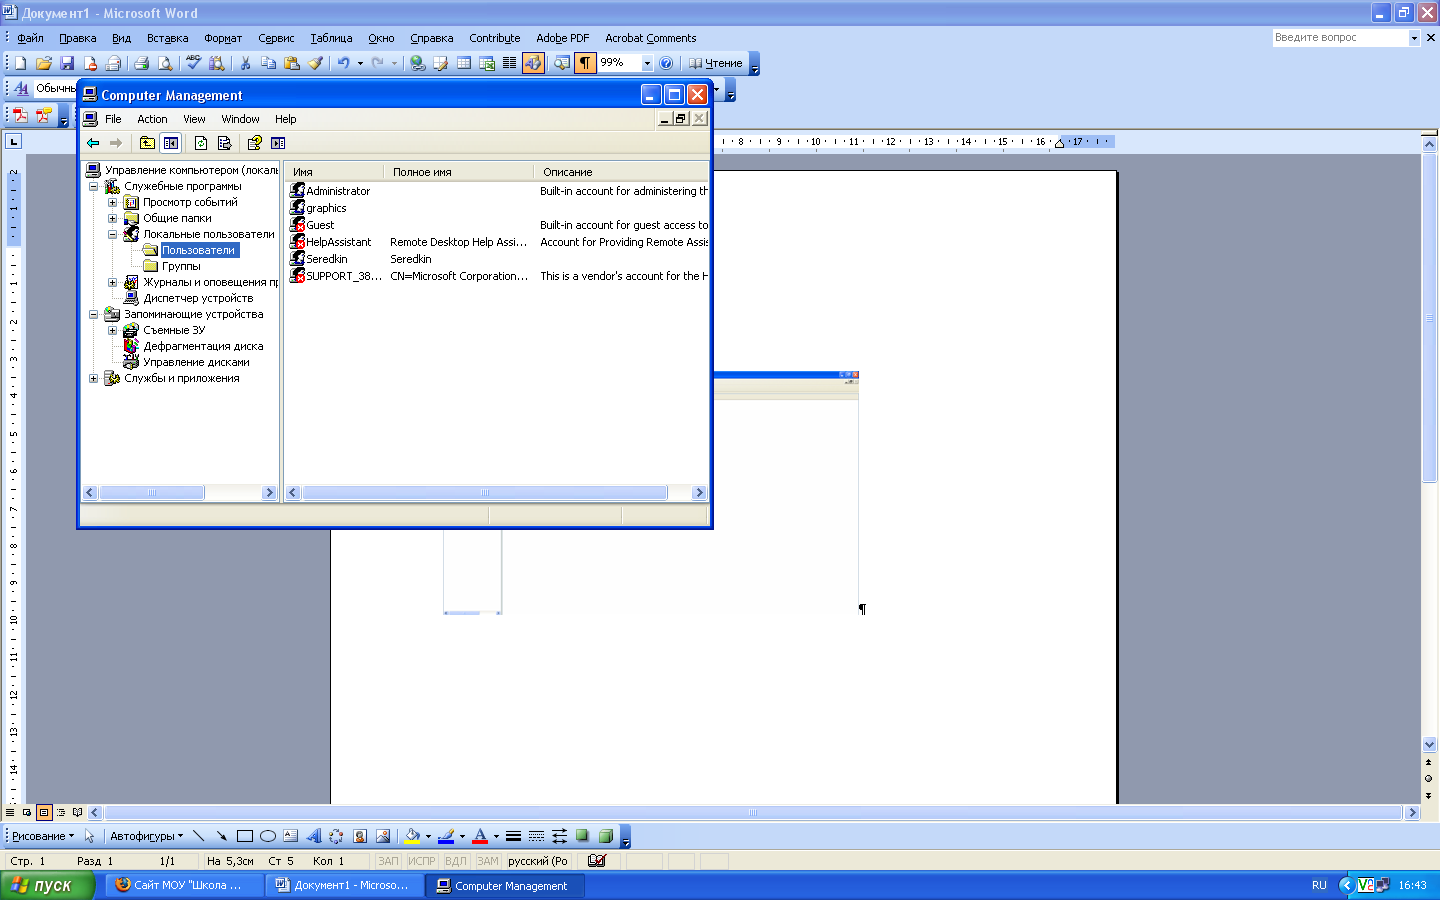
Task: Click the Чтение reading mode button
Action: coord(715,63)
